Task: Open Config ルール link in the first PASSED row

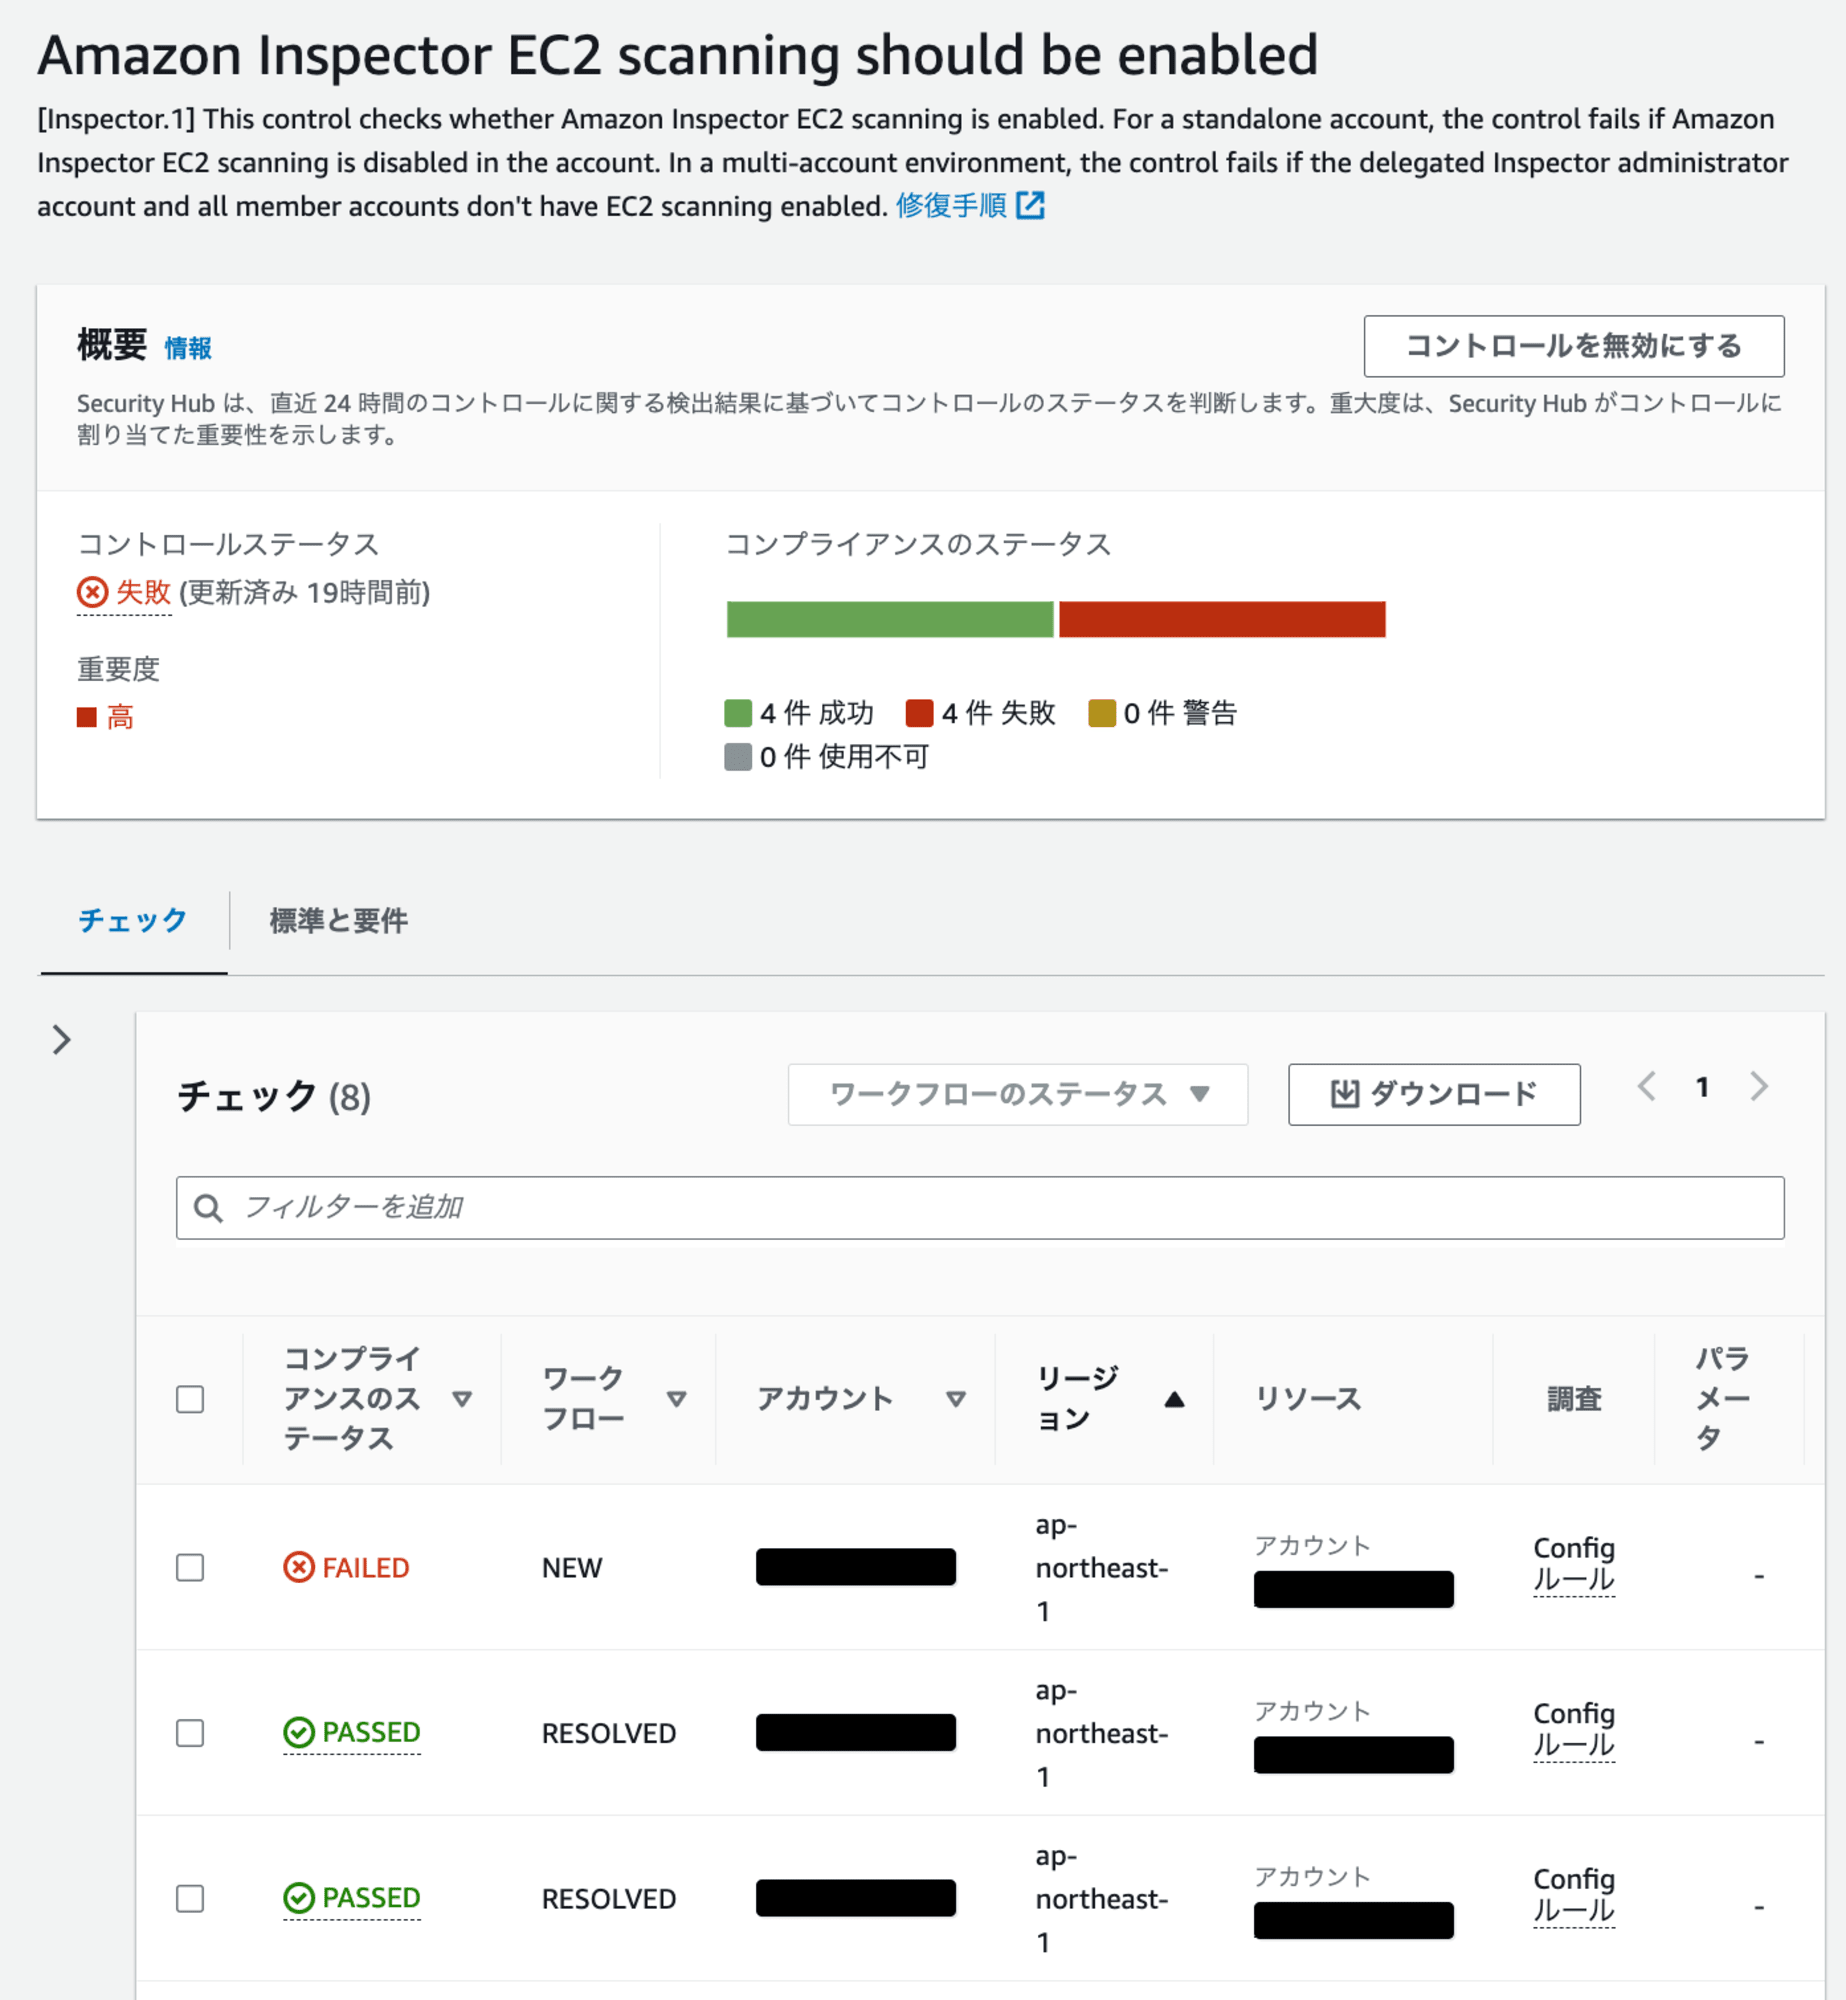Action: click(x=1574, y=1729)
